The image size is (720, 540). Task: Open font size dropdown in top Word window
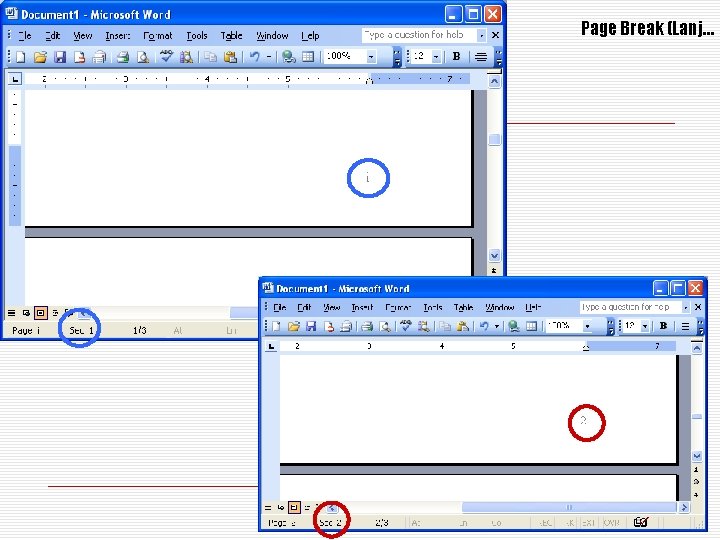pos(436,57)
